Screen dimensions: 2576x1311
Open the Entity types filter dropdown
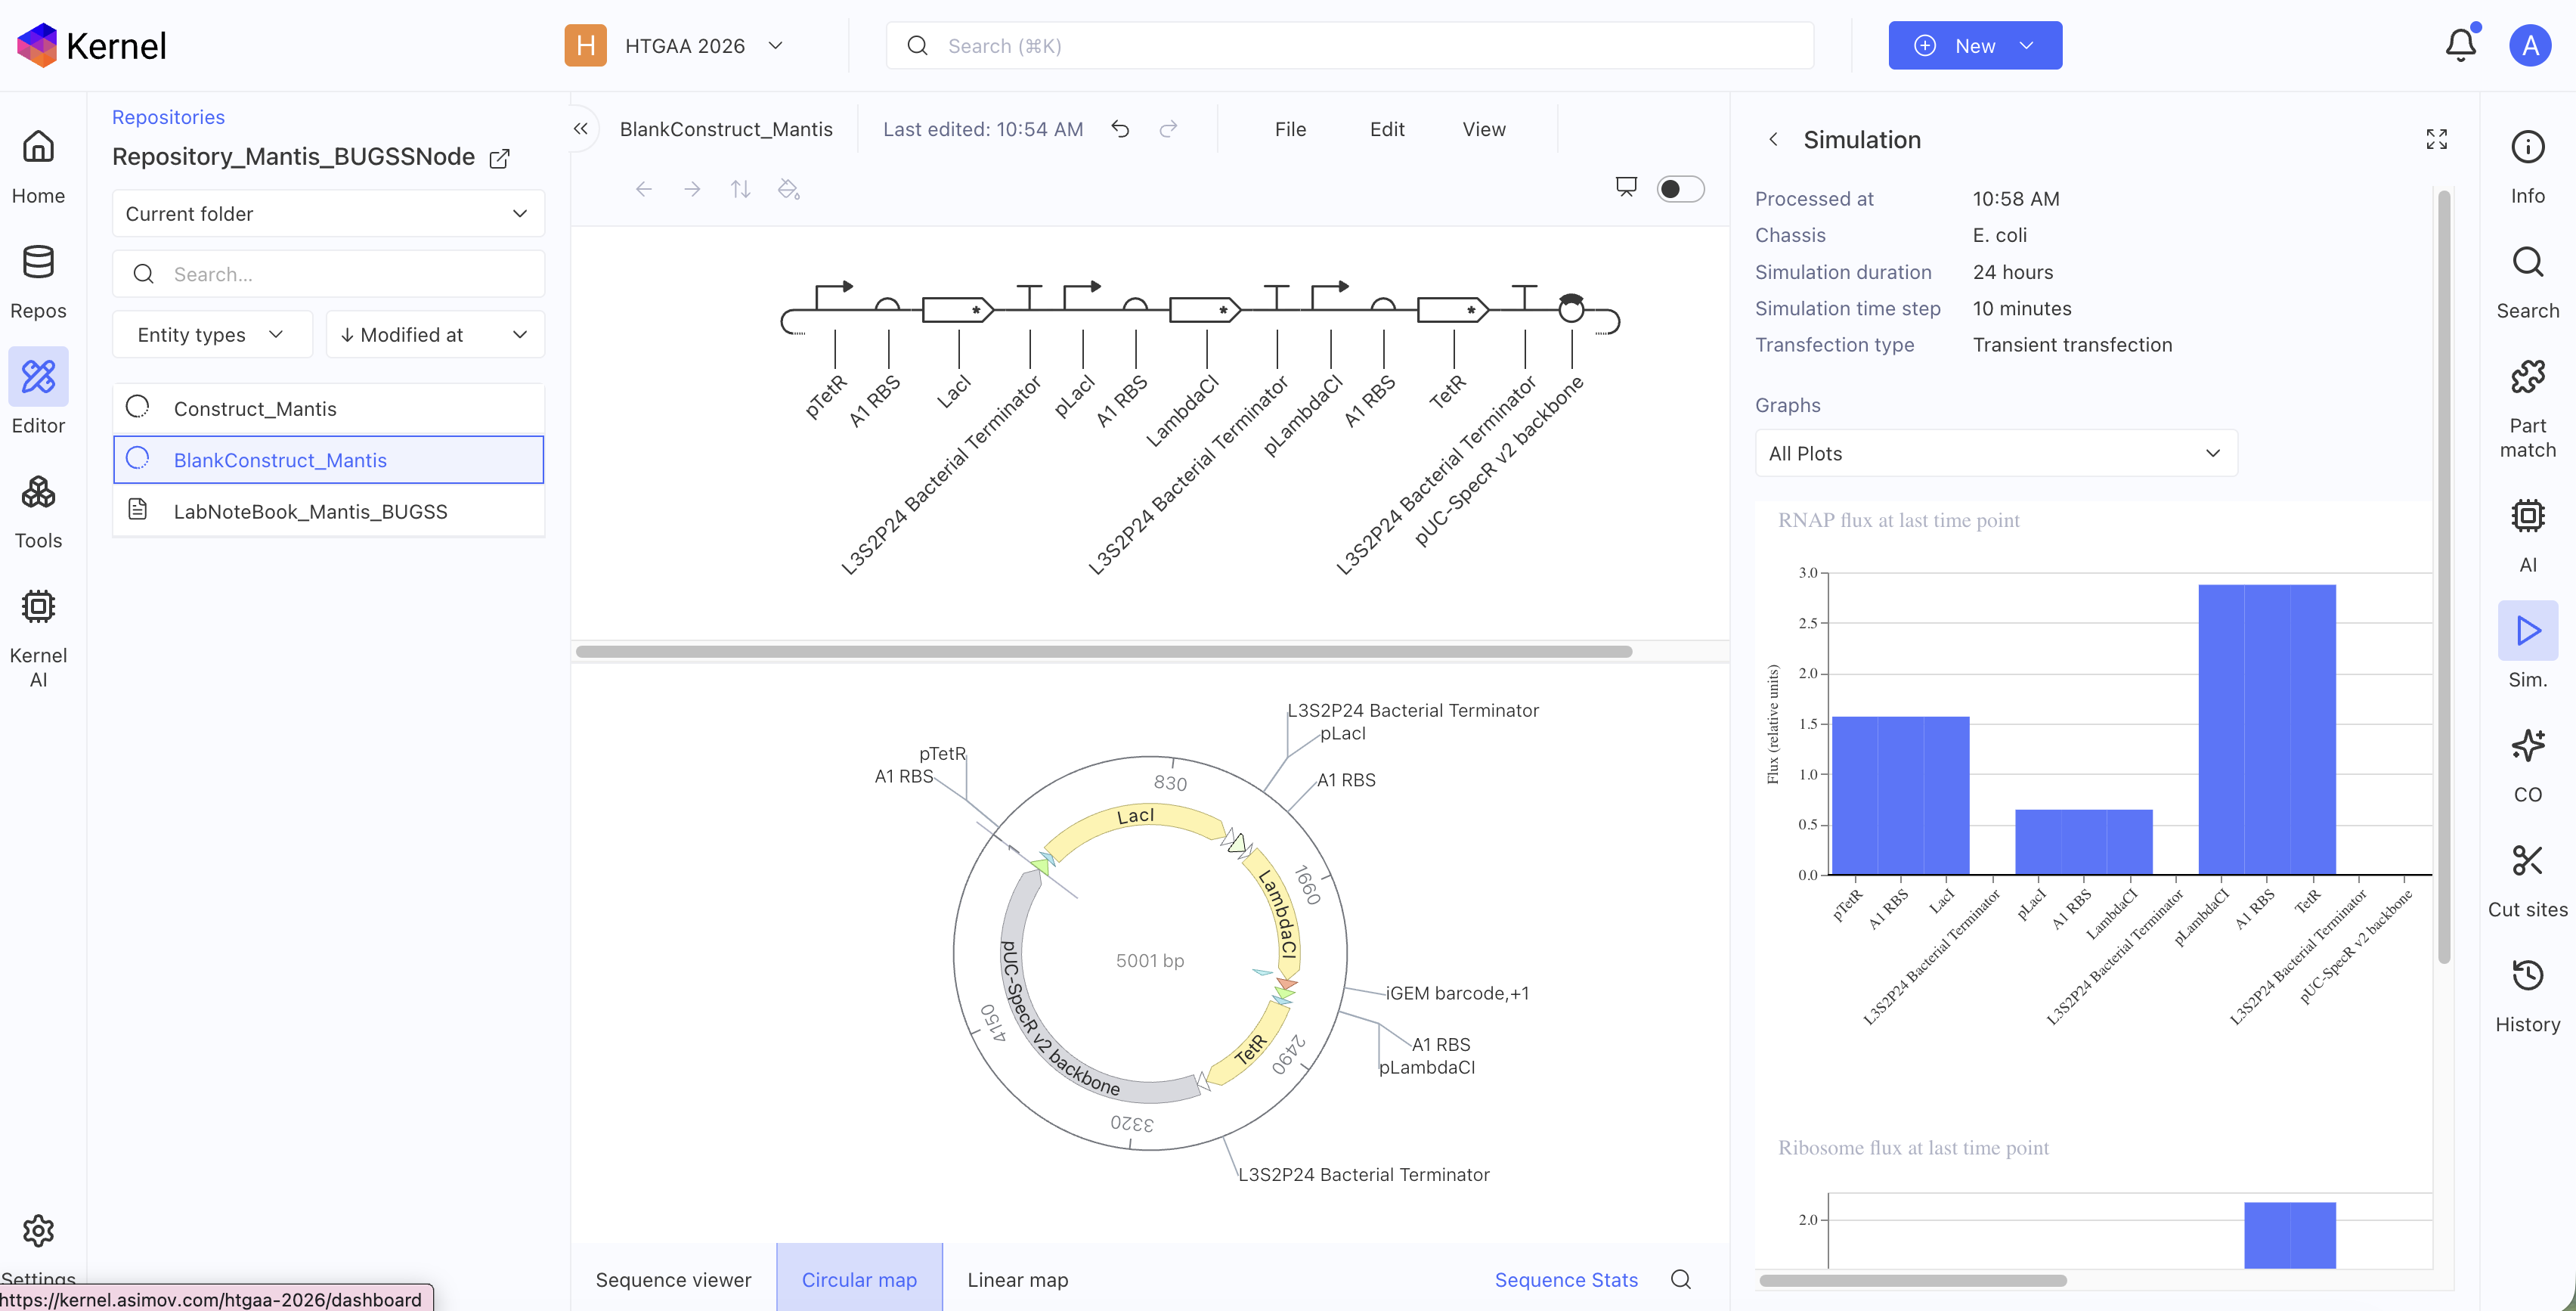212,334
